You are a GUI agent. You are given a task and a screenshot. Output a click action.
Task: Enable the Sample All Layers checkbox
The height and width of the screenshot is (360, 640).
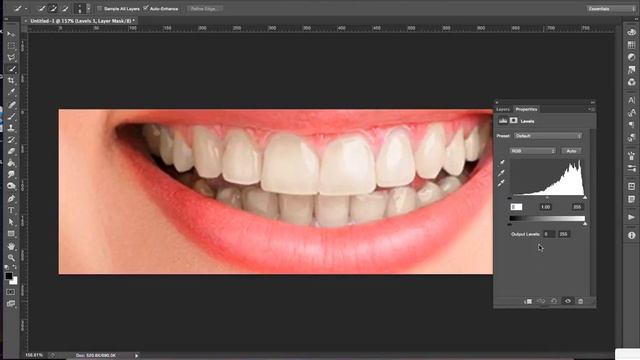click(100, 8)
